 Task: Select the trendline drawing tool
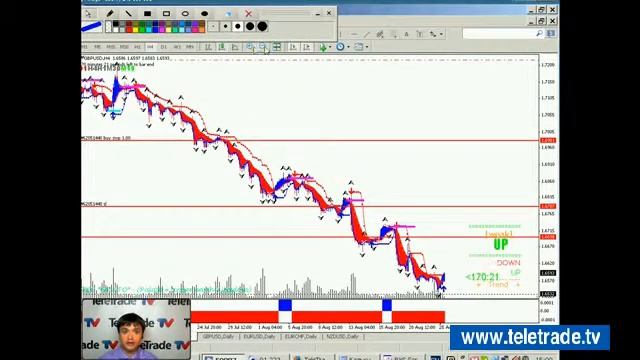pyautogui.click(x=367, y=34)
